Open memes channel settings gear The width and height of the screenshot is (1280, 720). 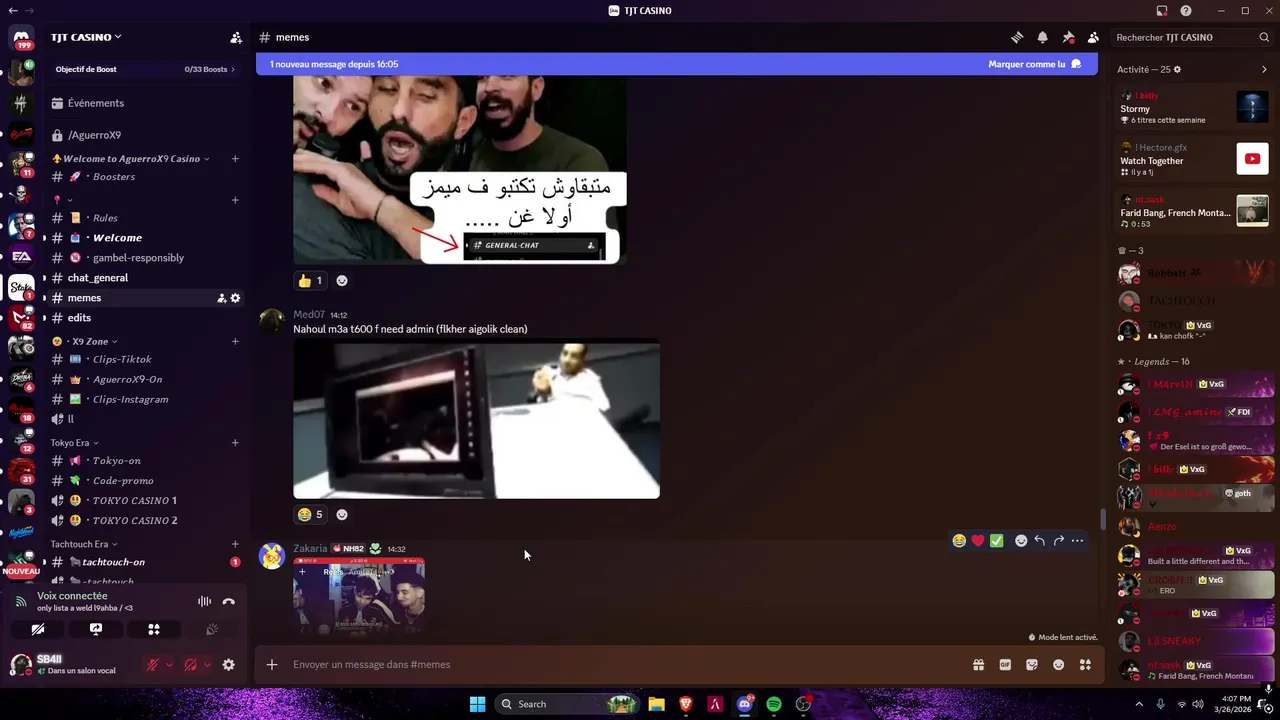(x=235, y=298)
